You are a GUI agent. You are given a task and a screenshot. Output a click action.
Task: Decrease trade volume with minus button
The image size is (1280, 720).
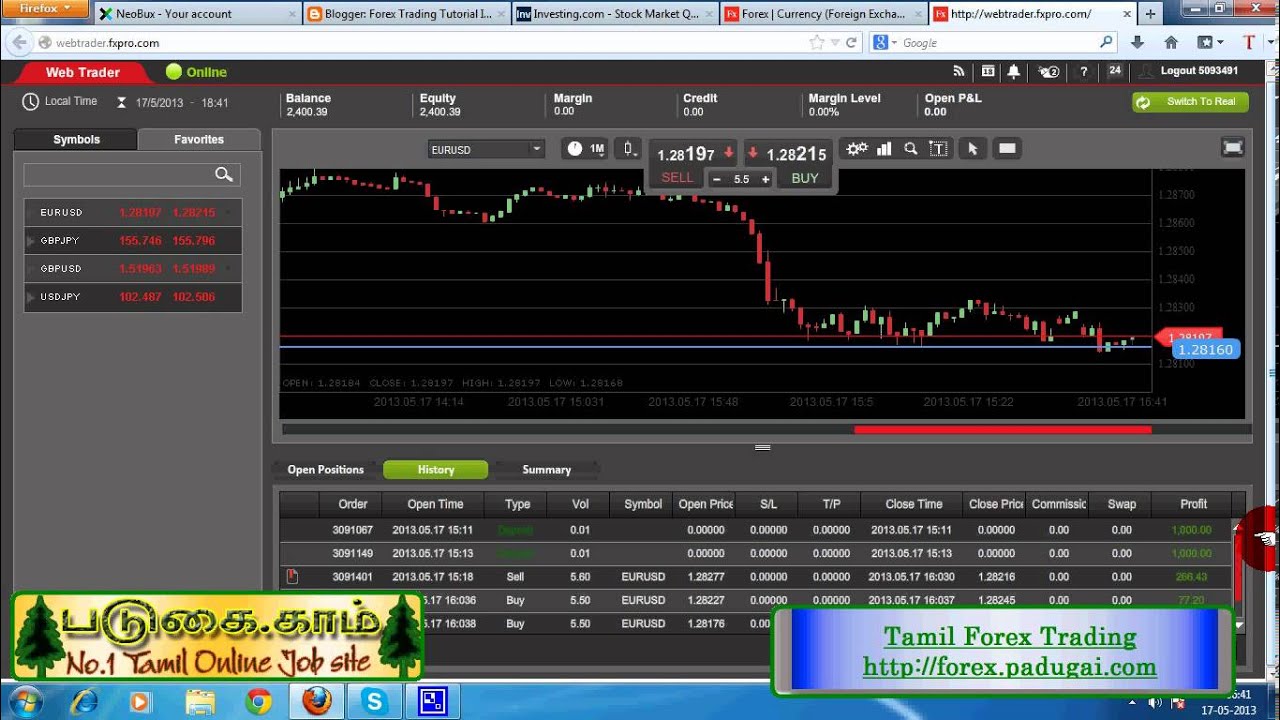click(717, 179)
